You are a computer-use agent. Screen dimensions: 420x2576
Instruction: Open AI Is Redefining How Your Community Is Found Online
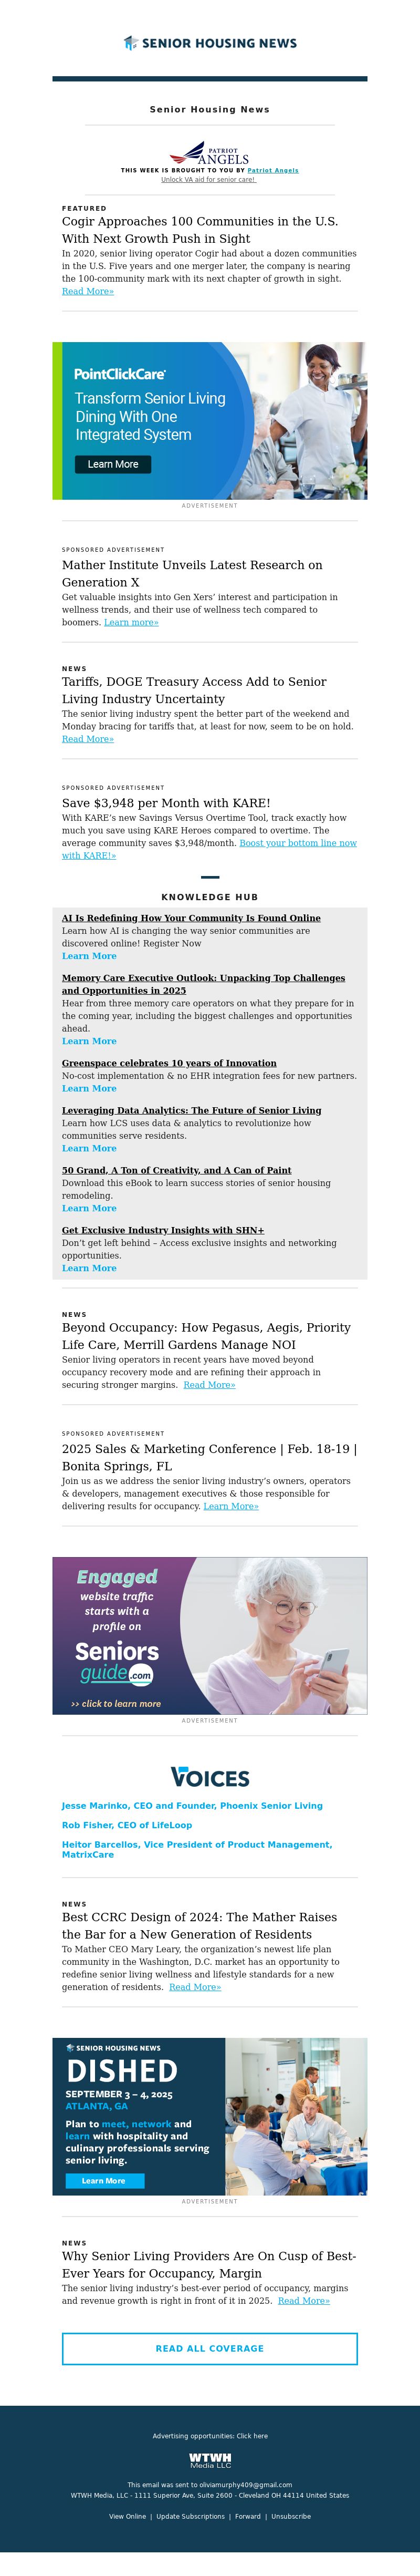tap(191, 918)
